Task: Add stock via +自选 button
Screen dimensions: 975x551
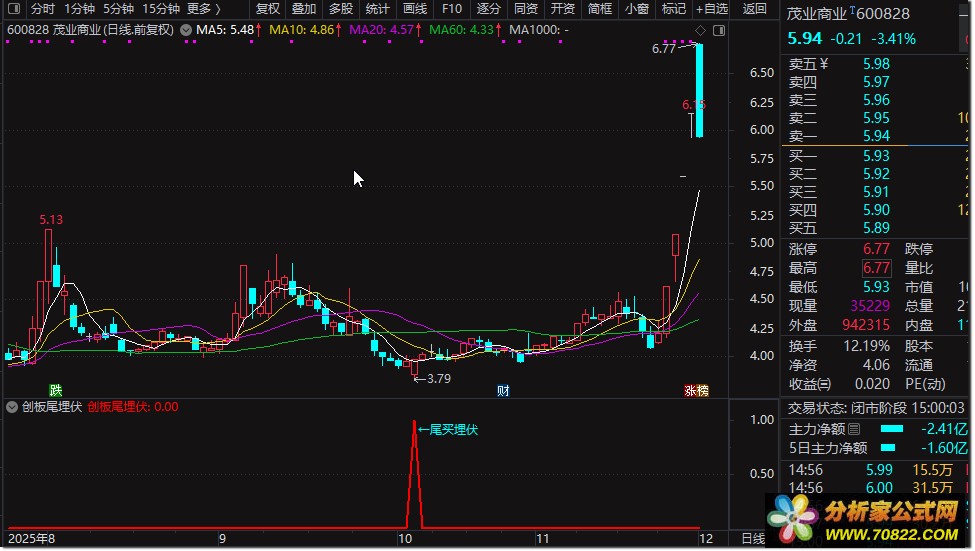Action: tap(712, 9)
